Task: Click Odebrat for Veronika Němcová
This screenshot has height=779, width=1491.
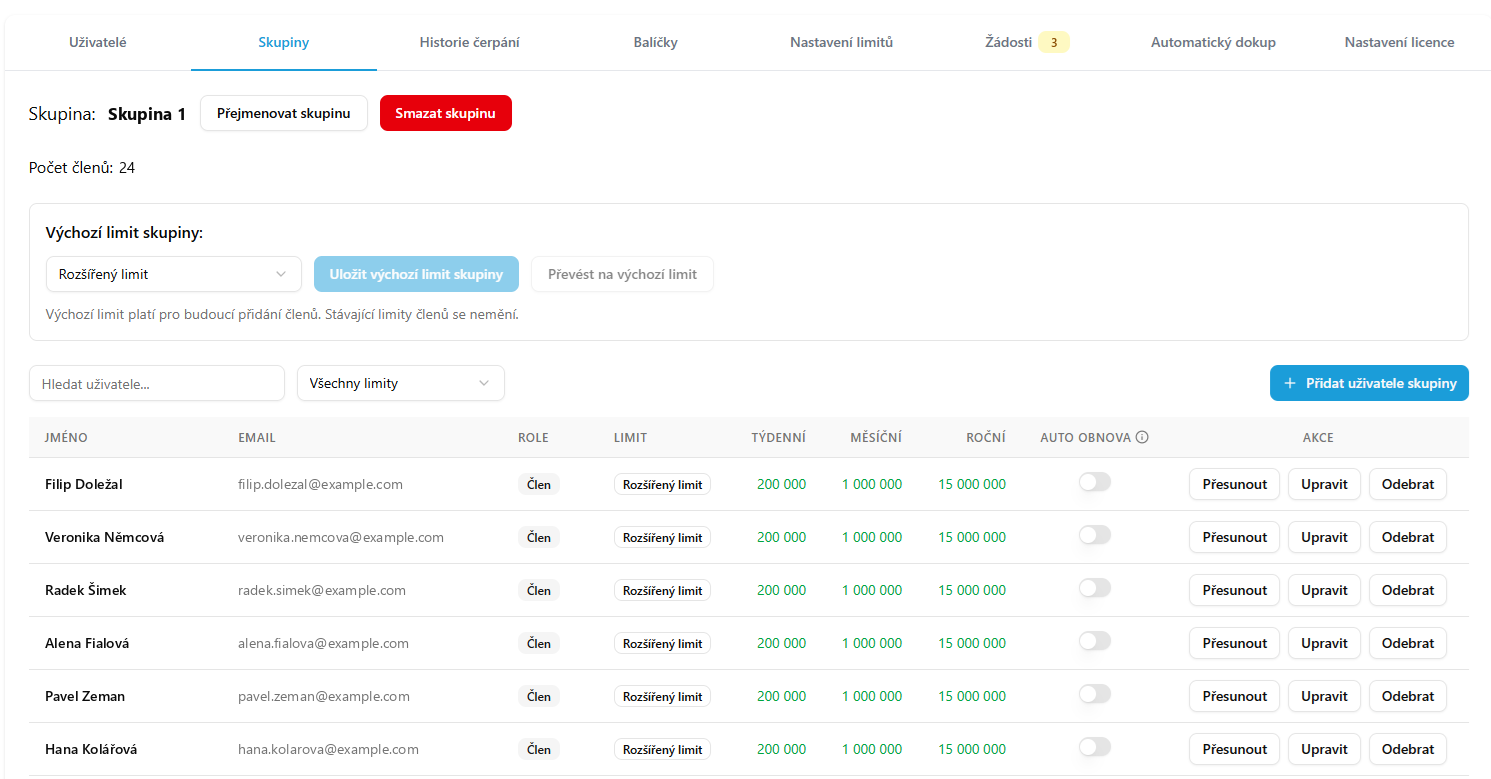Action: (x=1408, y=537)
